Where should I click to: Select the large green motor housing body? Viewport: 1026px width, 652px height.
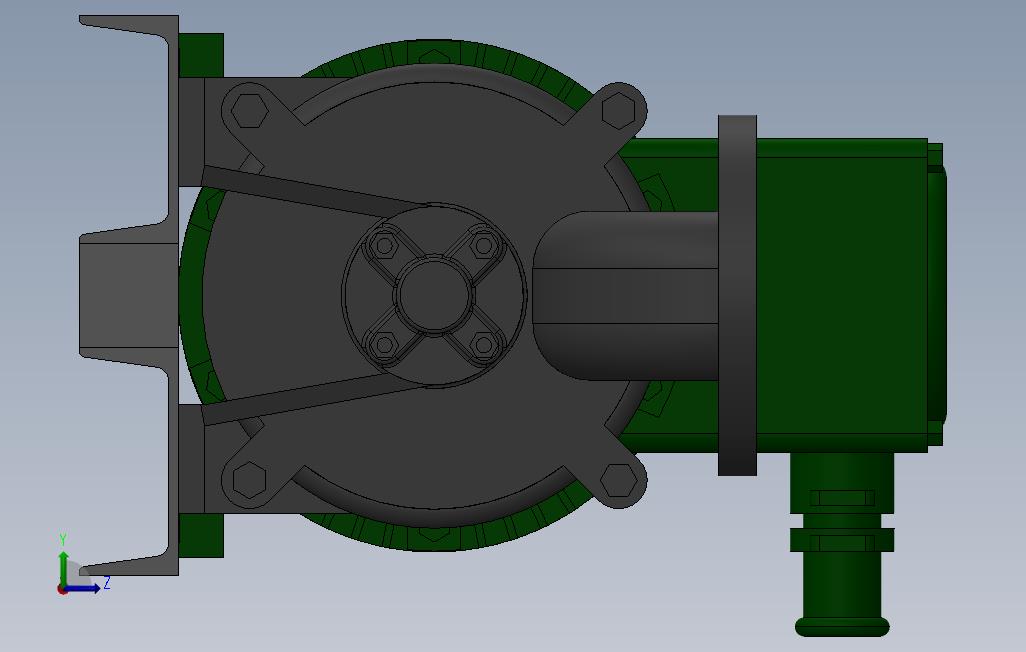coord(841,295)
